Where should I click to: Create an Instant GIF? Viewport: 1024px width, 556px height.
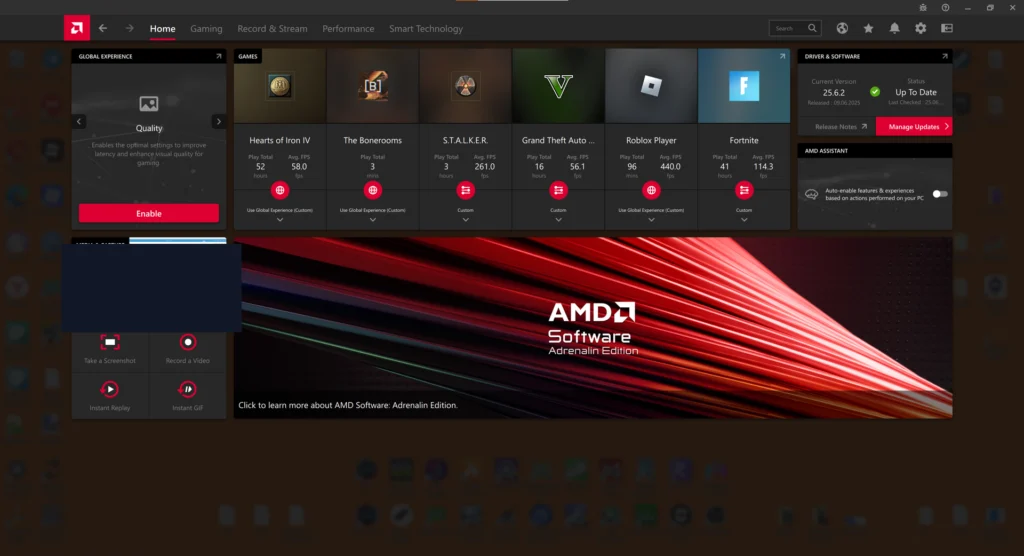187,396
